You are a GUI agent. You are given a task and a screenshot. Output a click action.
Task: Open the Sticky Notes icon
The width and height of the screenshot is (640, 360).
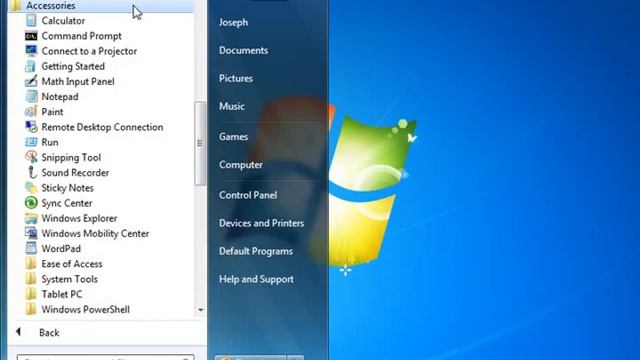coord(31,188)
